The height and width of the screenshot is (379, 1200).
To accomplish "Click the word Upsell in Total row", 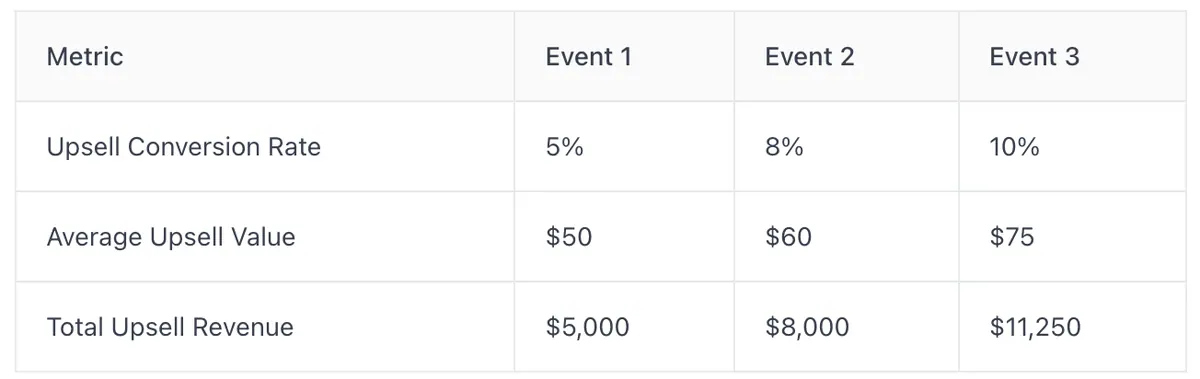I will (143, 328).
